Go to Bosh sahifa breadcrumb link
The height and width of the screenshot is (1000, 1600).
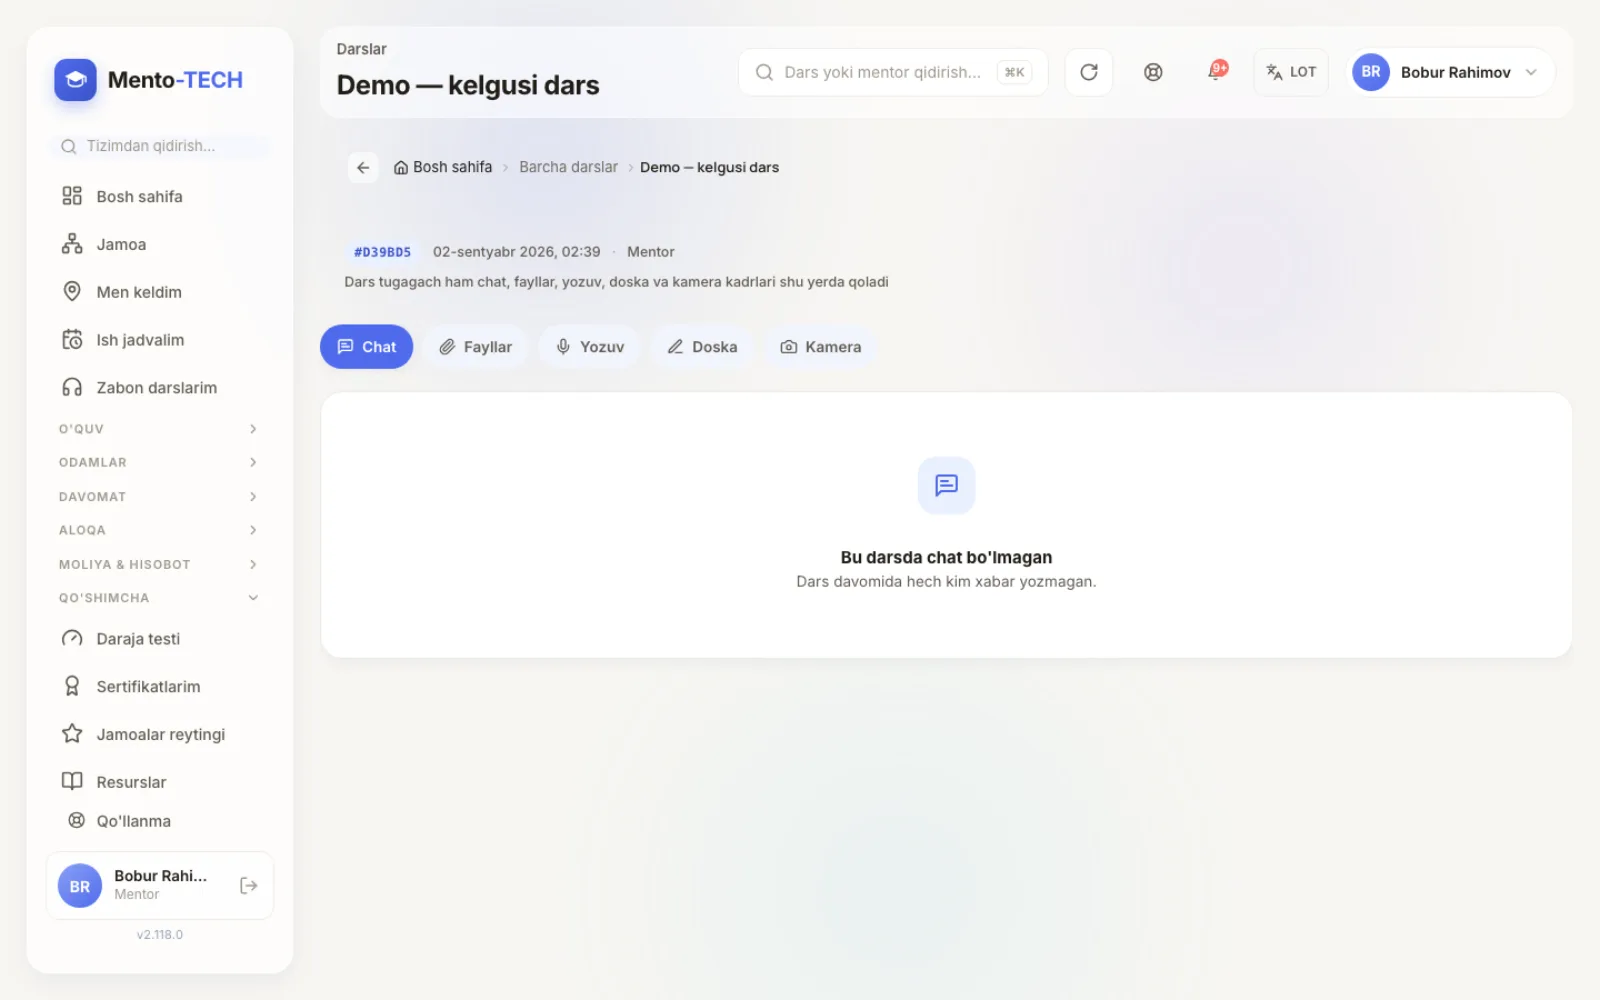click(442, 168)
